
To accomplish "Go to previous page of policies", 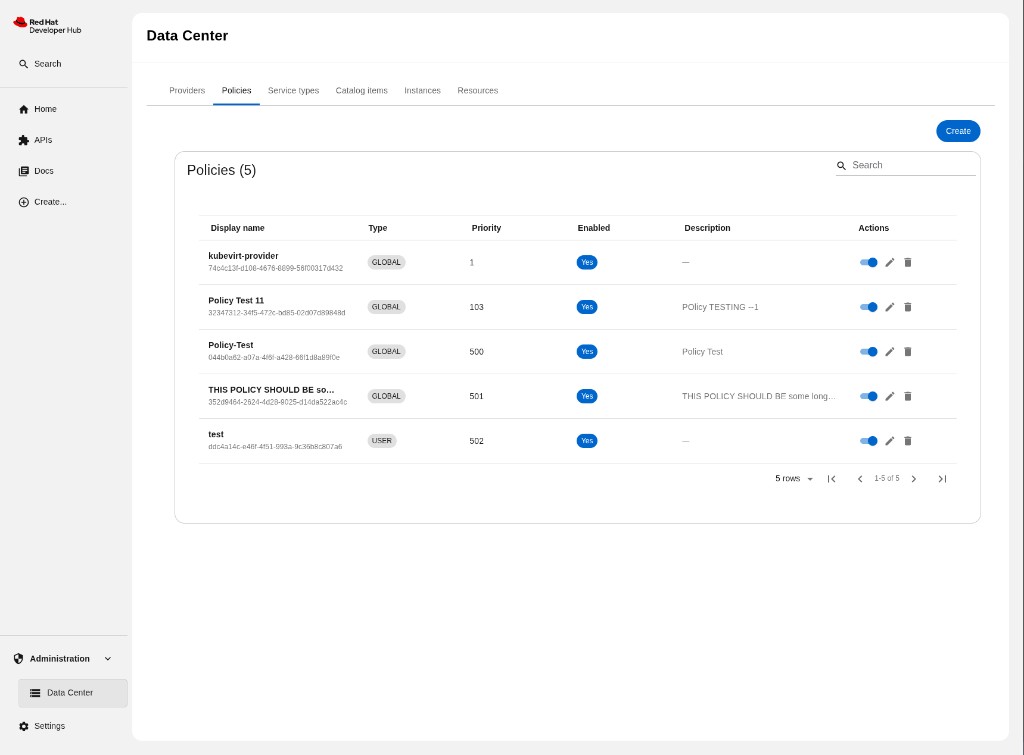I will pos(860,479).
